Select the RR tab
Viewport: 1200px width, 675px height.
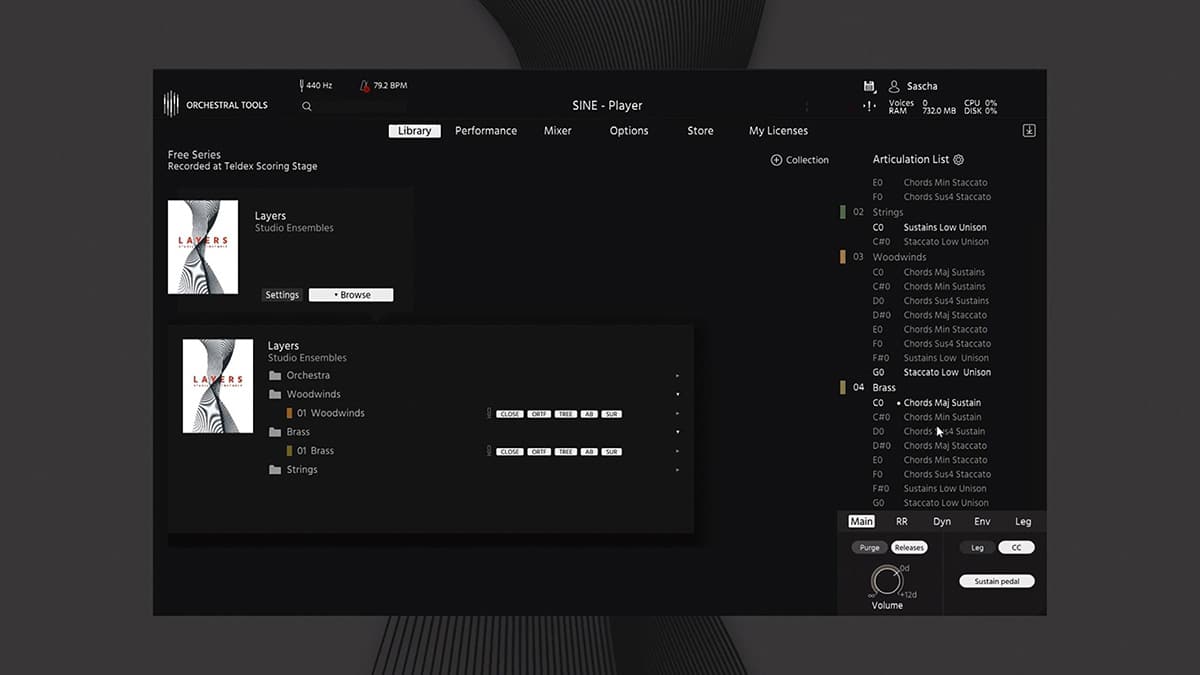(902, 522)
